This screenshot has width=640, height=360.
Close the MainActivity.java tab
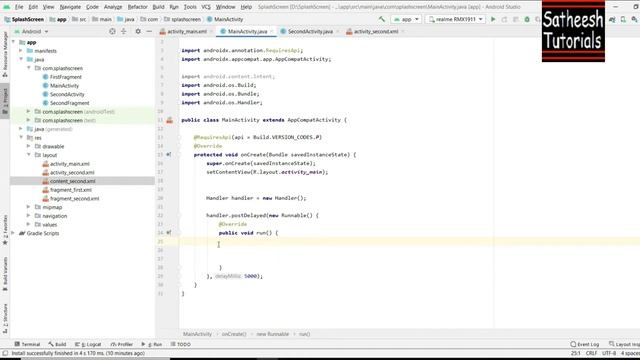coord(272,31)
